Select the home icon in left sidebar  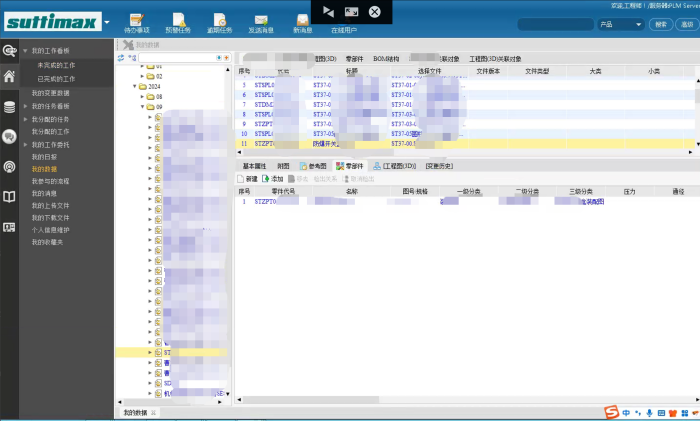tap(9, 76)
